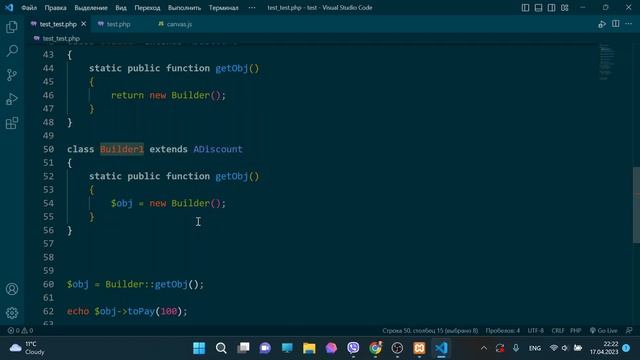640x360 pixels.
Task: Open the Source Control view
Action: click(x=12, y=75)
